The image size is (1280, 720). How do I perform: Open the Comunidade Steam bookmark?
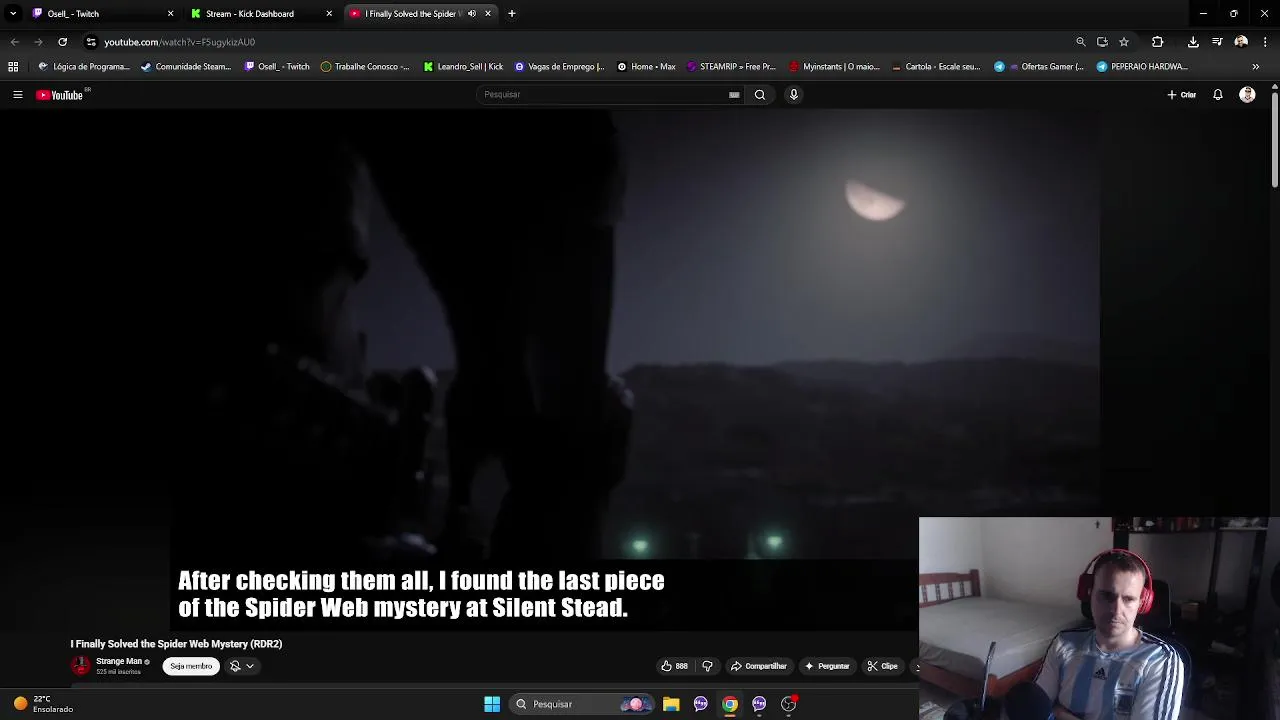tap(186, 67)
